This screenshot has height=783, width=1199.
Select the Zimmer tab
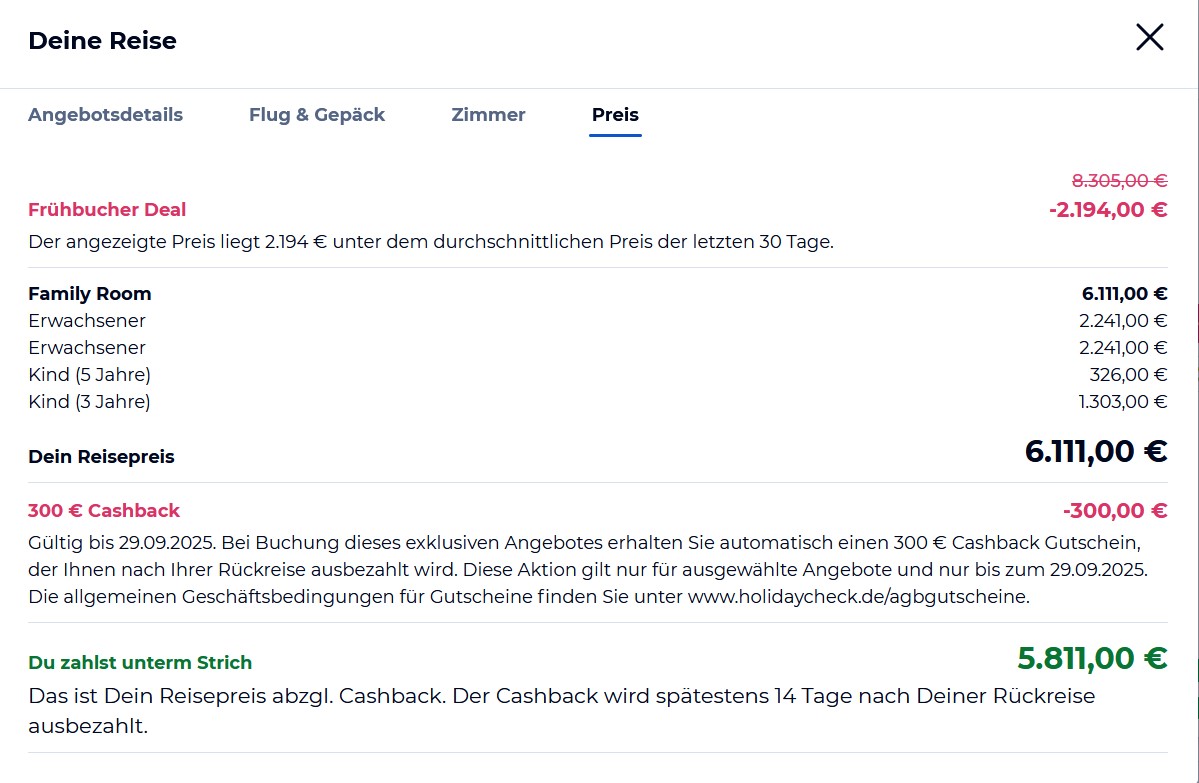488,115
